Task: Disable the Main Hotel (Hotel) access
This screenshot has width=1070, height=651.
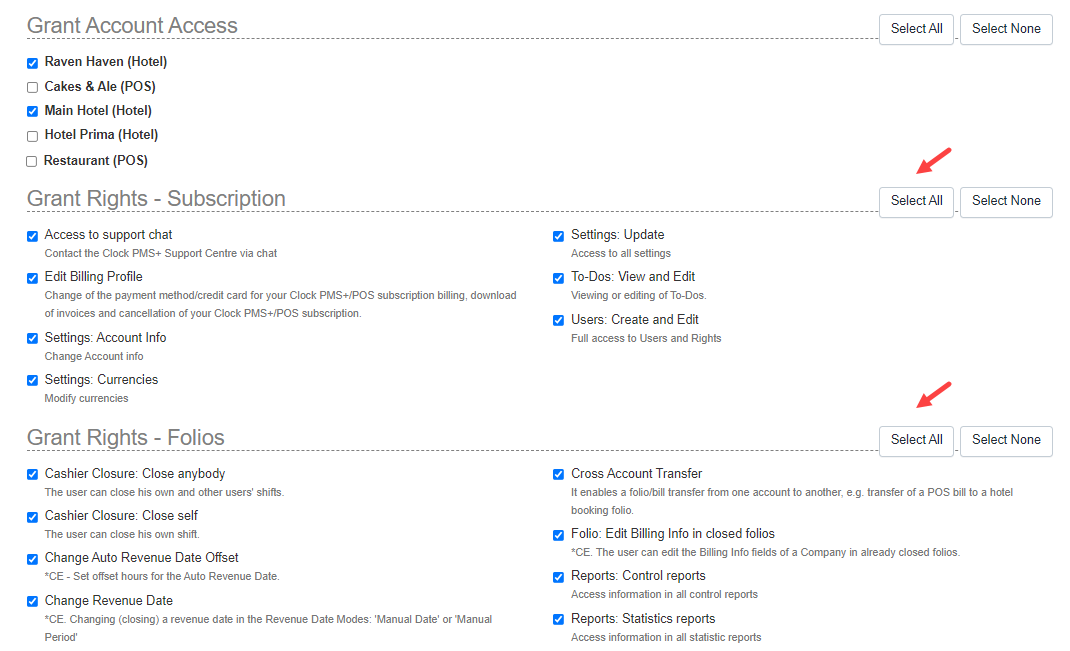Action: click(x=31, y=111)
